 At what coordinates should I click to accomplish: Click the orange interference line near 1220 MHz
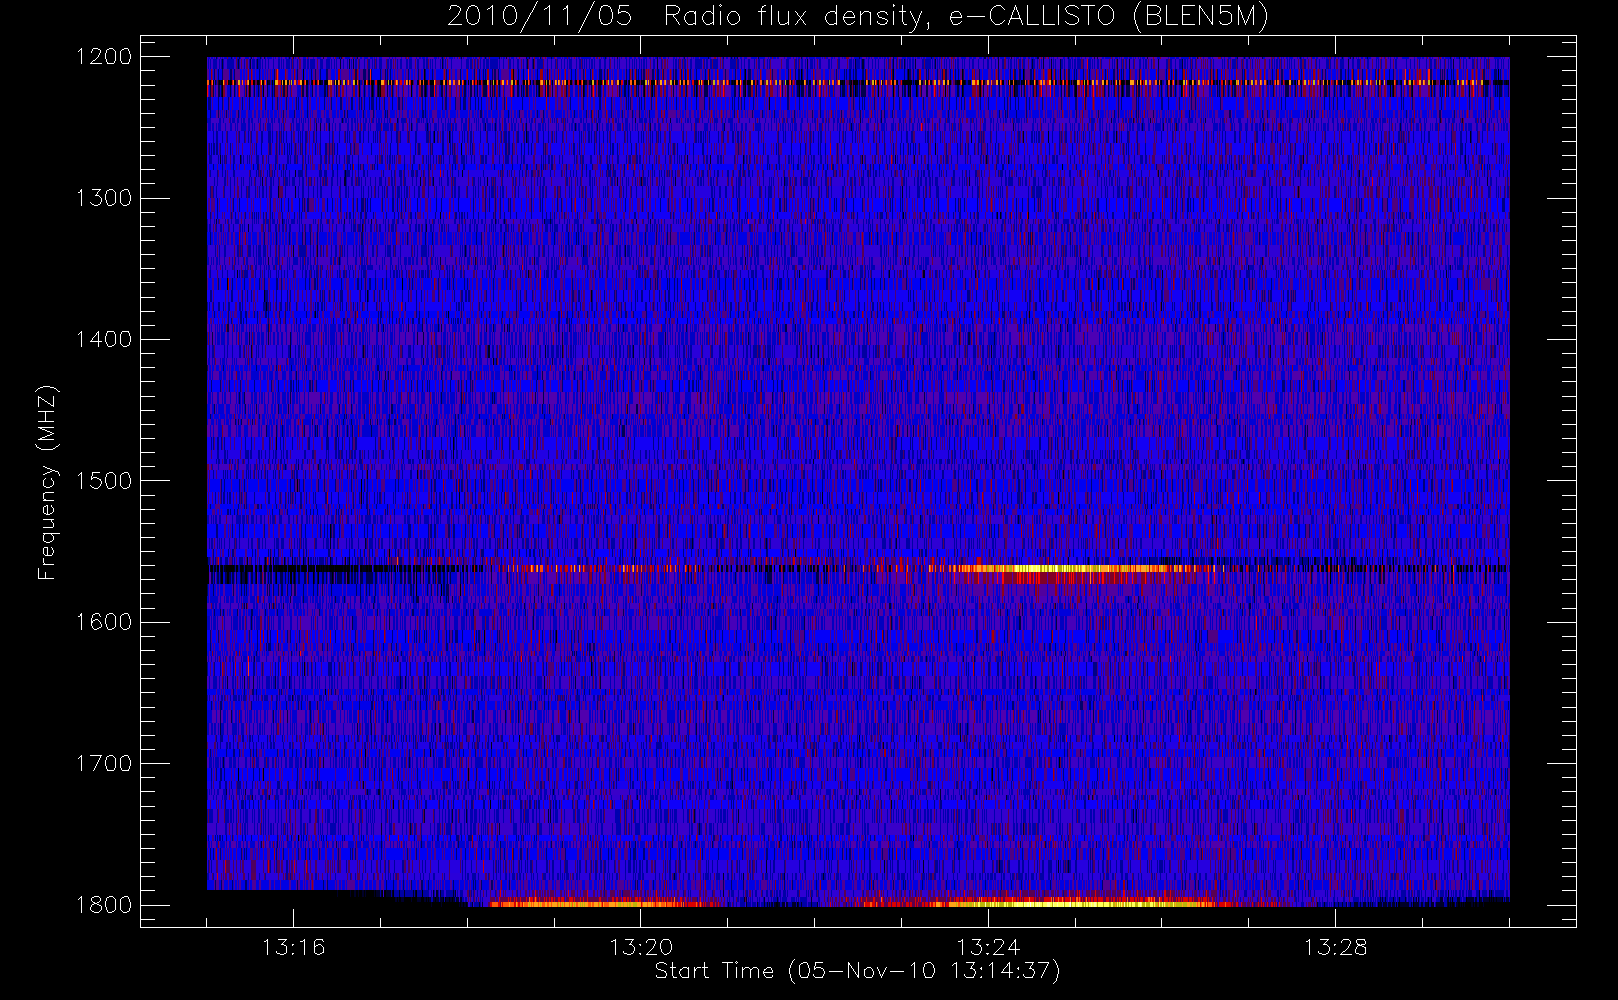pos(858,82)
